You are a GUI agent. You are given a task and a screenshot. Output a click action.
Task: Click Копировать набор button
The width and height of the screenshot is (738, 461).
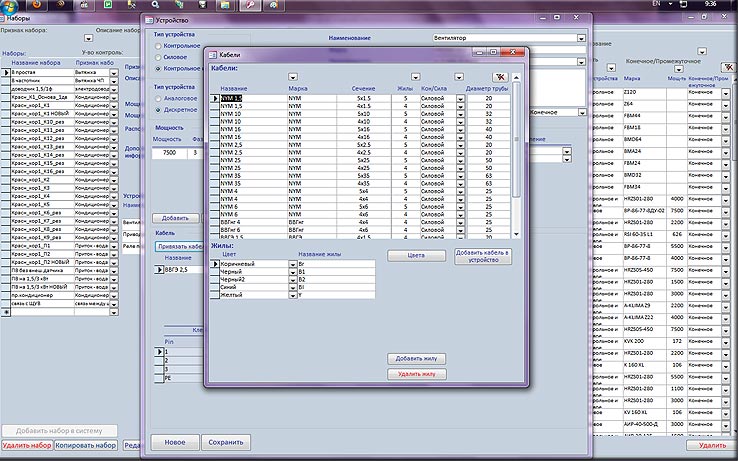[86, 445]
